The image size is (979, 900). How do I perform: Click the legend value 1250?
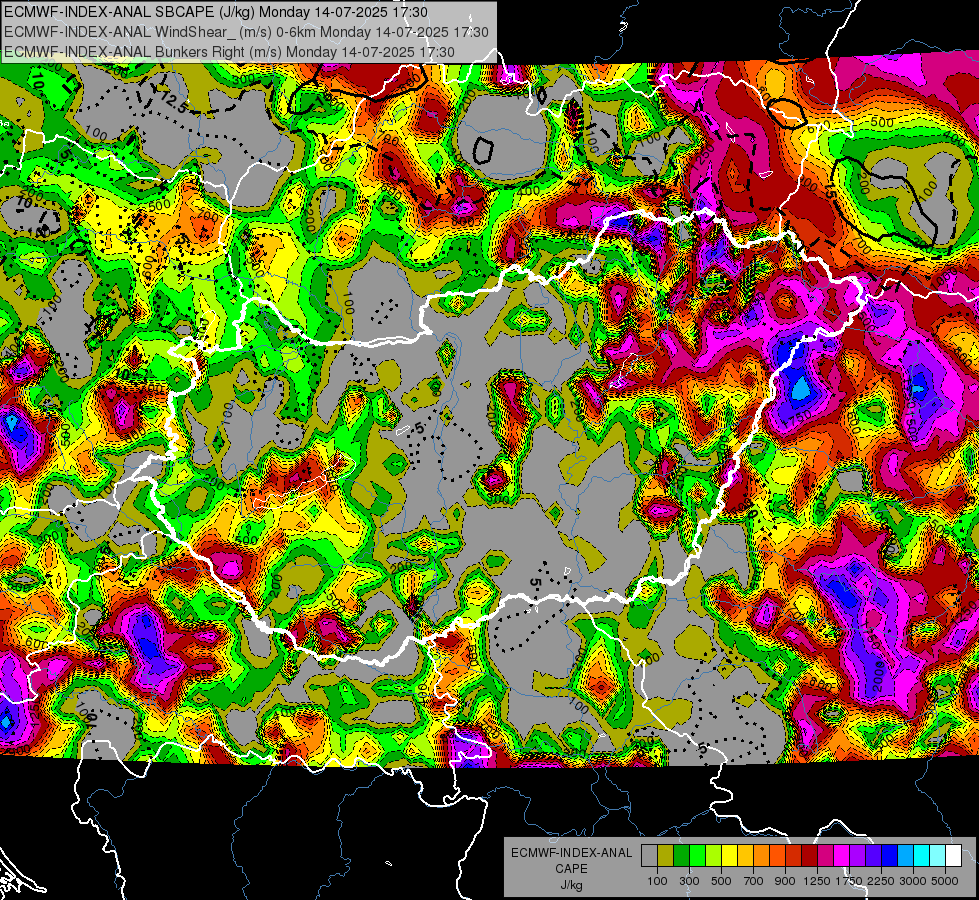[x=817, y=881]
